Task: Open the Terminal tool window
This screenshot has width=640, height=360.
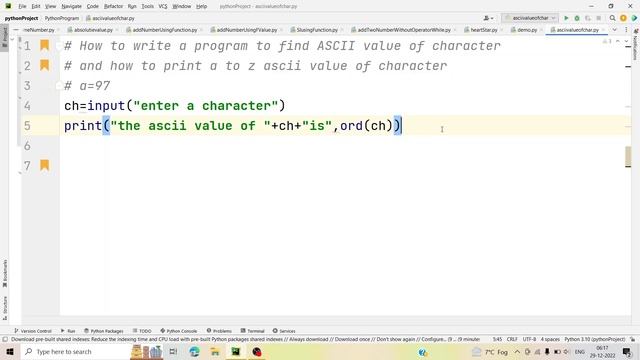Action: pyautogui.click(x=253, y=331)
